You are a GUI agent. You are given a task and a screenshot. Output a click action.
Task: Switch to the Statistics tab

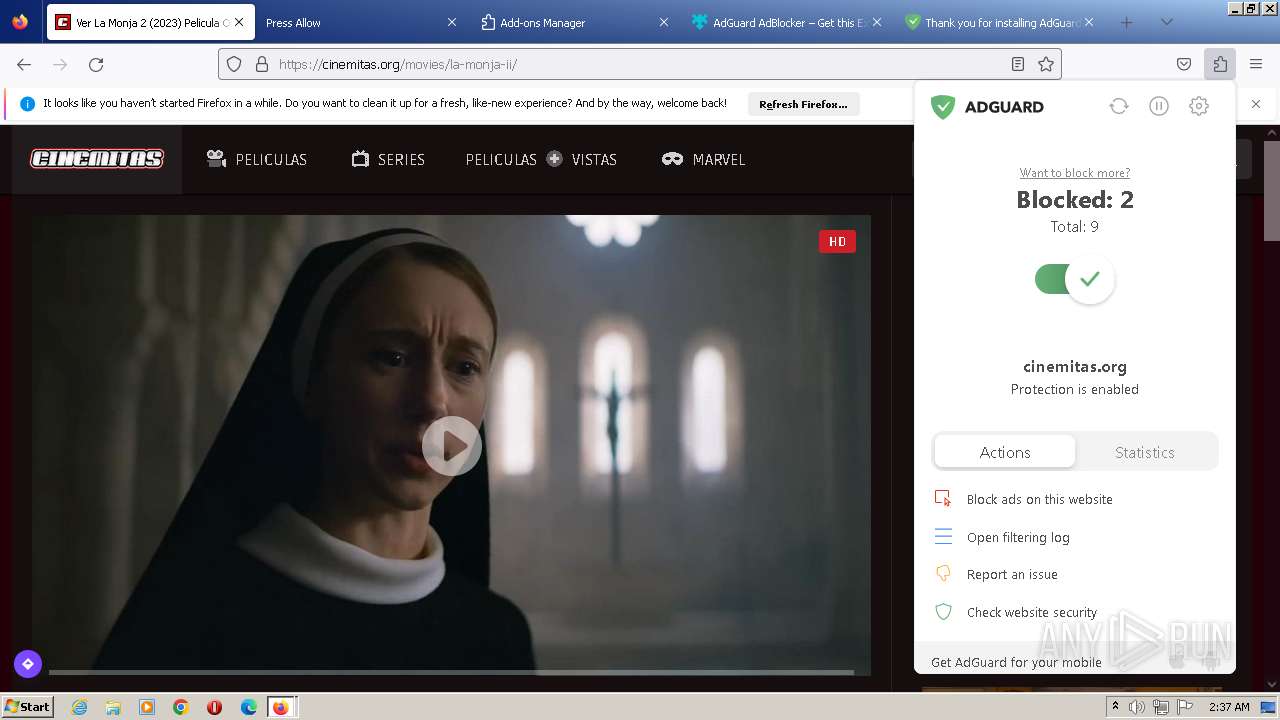(1145, 452)
